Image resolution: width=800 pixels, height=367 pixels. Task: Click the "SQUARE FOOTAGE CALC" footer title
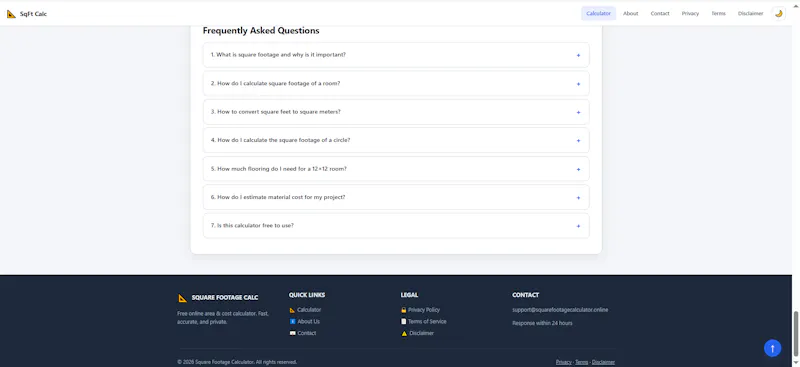point(225,298)
